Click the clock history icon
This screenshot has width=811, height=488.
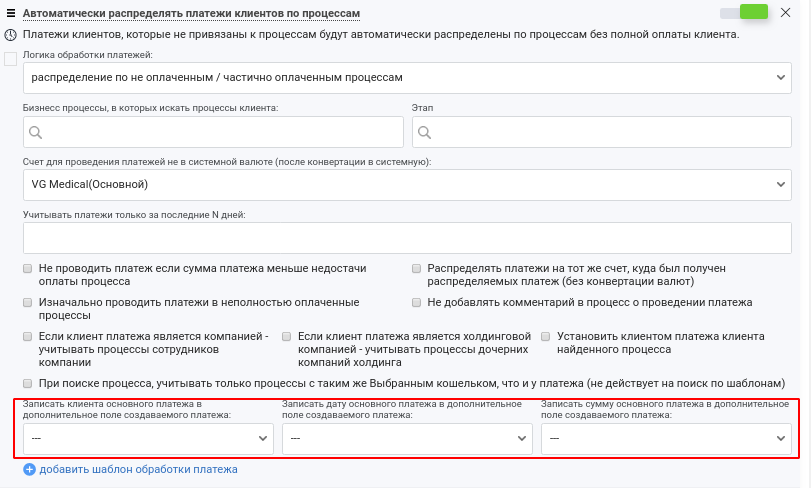pyautogui.click(x=10, y=35)
